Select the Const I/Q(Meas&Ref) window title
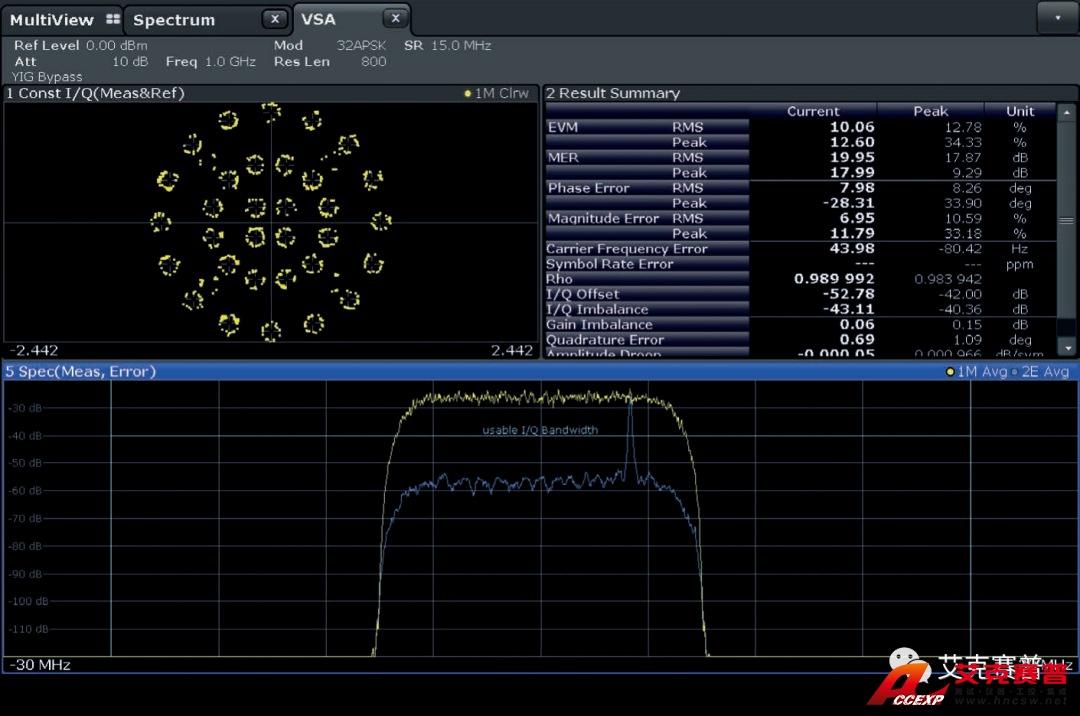This screenshot has width=1080, height=716. (x=96, y=94)
